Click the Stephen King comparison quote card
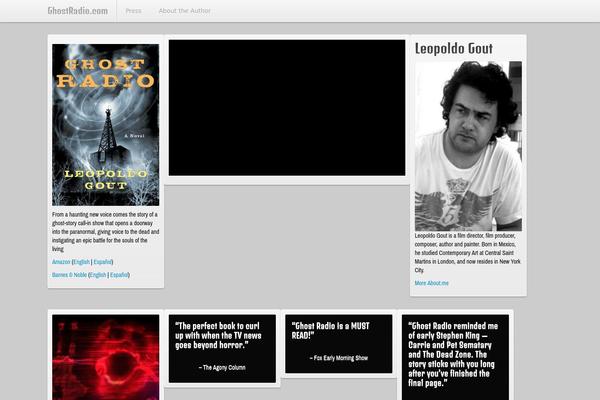 pos(455,357)
